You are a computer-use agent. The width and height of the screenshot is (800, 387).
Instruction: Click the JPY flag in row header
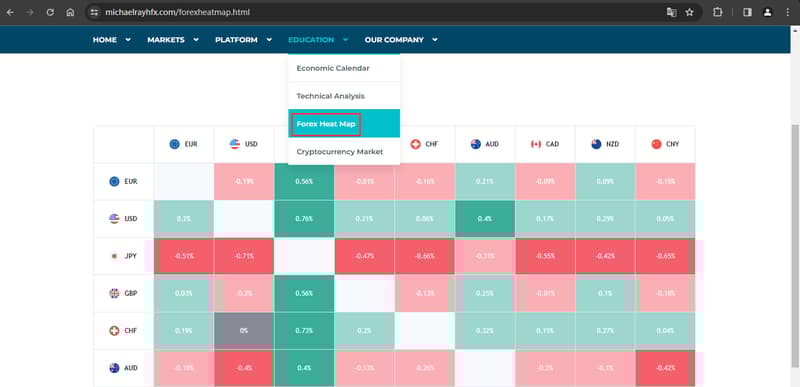114,256
